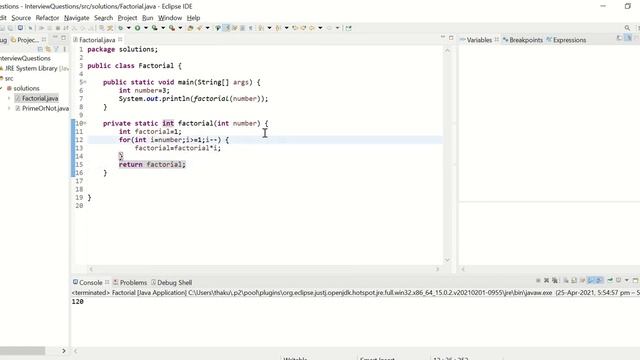
Task: Switch to the Variables view tab
Action: [479, 40]
